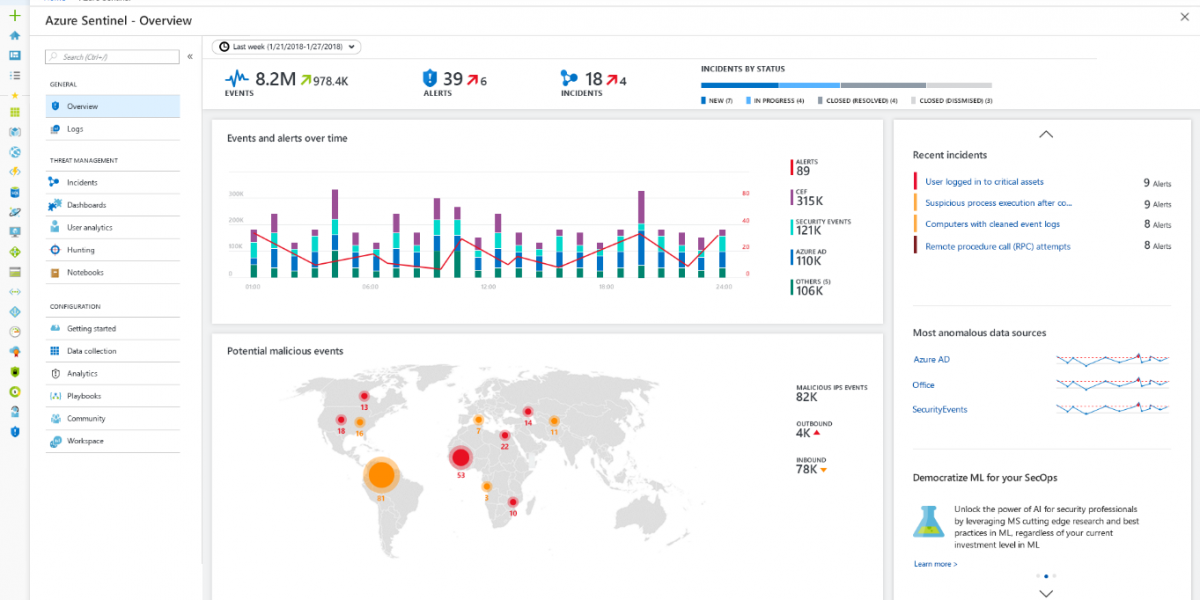Click the Alerts 89 chart legend entry

pos(806,168)
